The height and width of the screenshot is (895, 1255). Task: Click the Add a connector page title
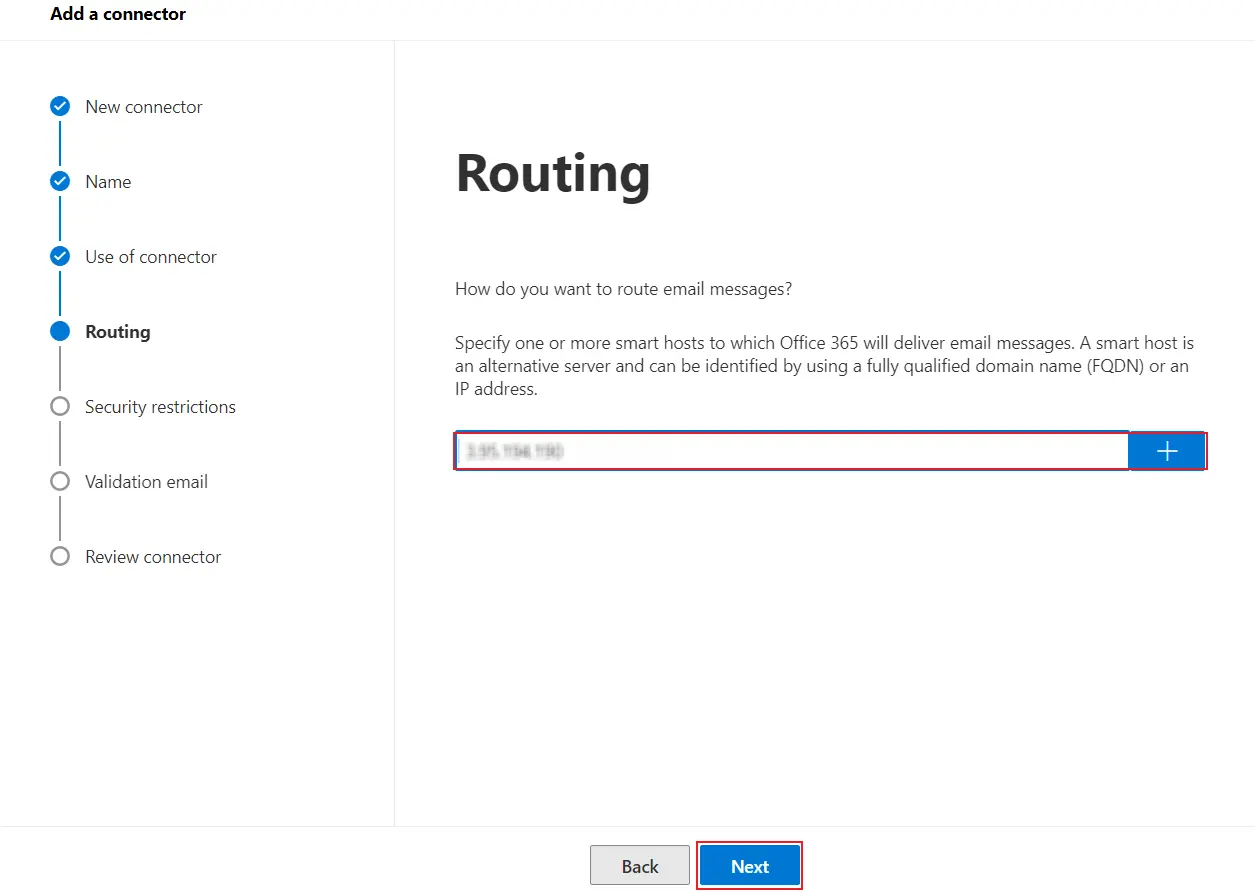(x=117, y=14)
